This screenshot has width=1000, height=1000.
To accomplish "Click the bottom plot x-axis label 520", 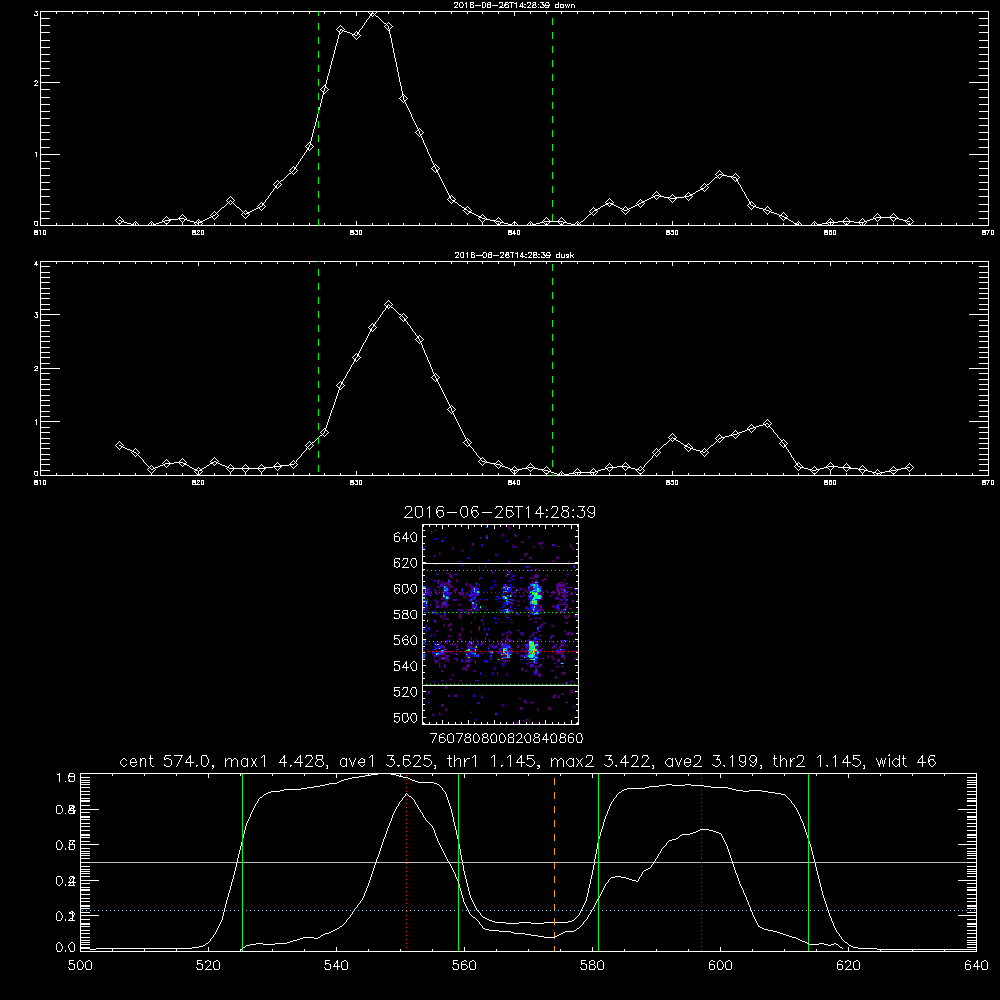I will 208,966.
